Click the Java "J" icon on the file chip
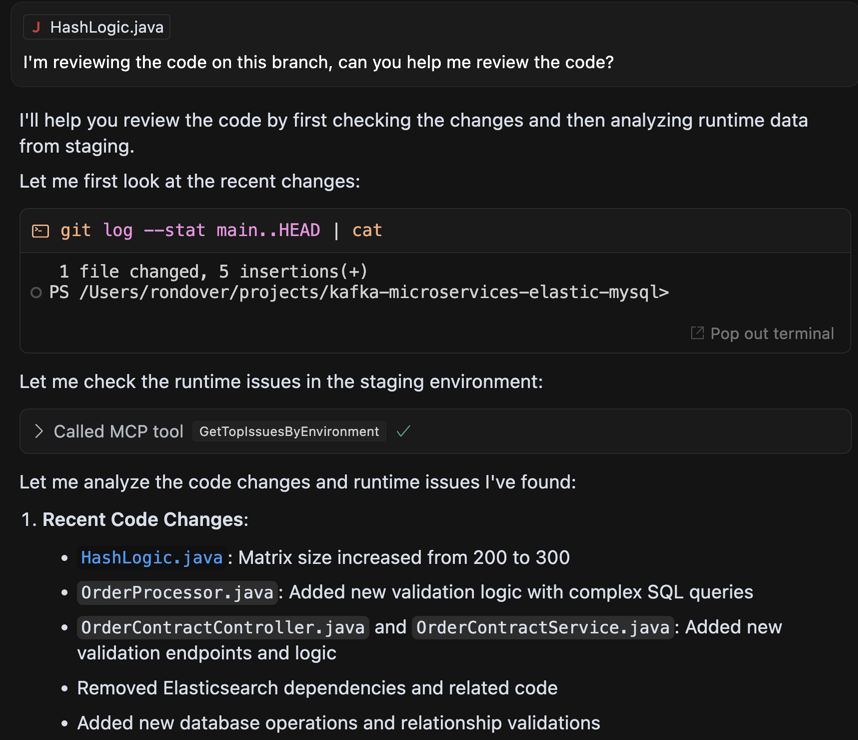This screenshot has width=858, height=740. 36,27
